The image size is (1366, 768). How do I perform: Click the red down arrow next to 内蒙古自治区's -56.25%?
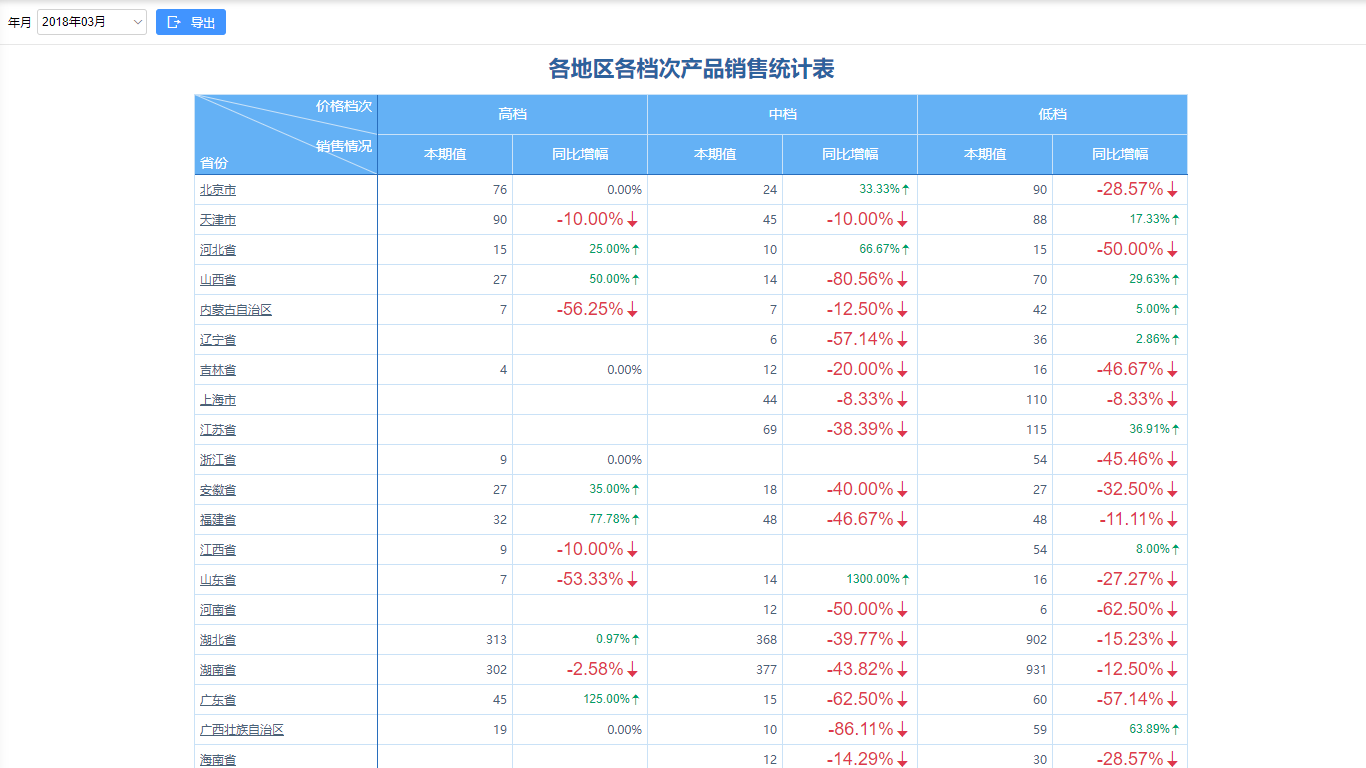click(633, 309)
